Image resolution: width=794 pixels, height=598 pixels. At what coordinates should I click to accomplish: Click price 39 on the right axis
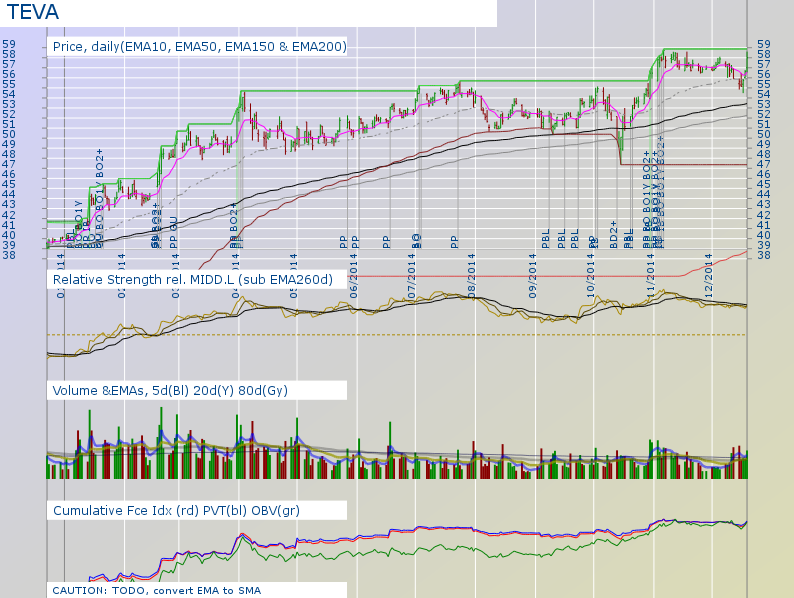pyautogui.click(x=764, y=245)
